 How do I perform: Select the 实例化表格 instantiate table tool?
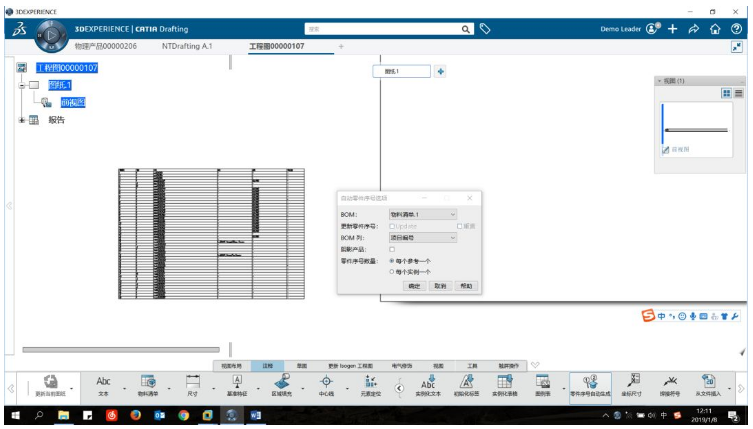[x=505, y=386]
